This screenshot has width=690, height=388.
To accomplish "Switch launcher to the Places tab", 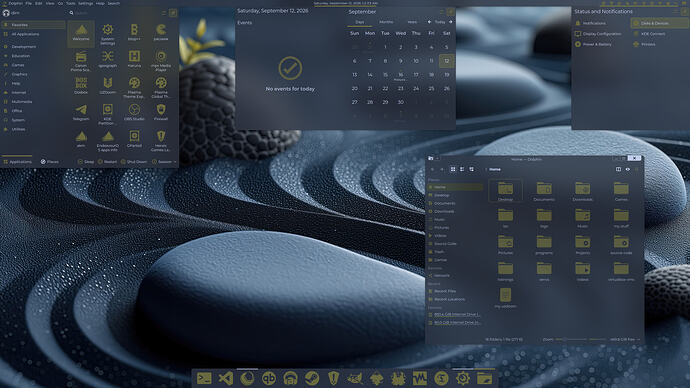I will [50, 162].
